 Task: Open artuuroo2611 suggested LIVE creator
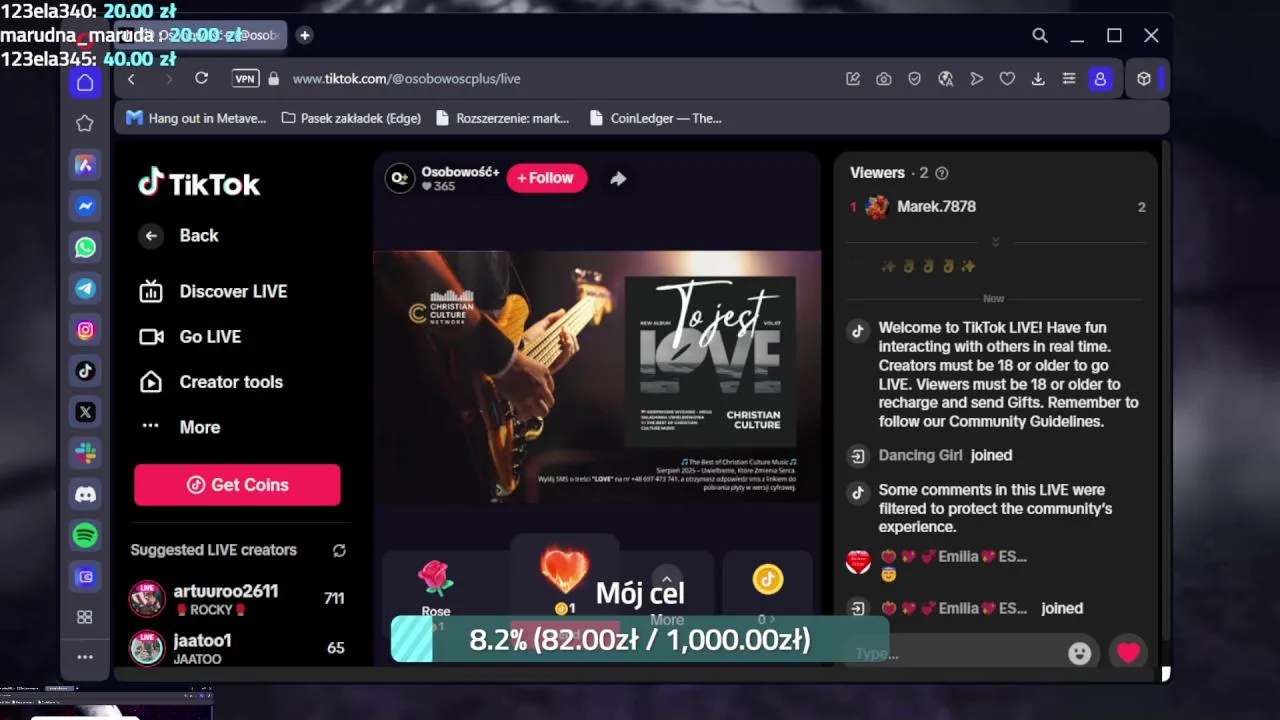pyautogui.click(x=238, y=599)
